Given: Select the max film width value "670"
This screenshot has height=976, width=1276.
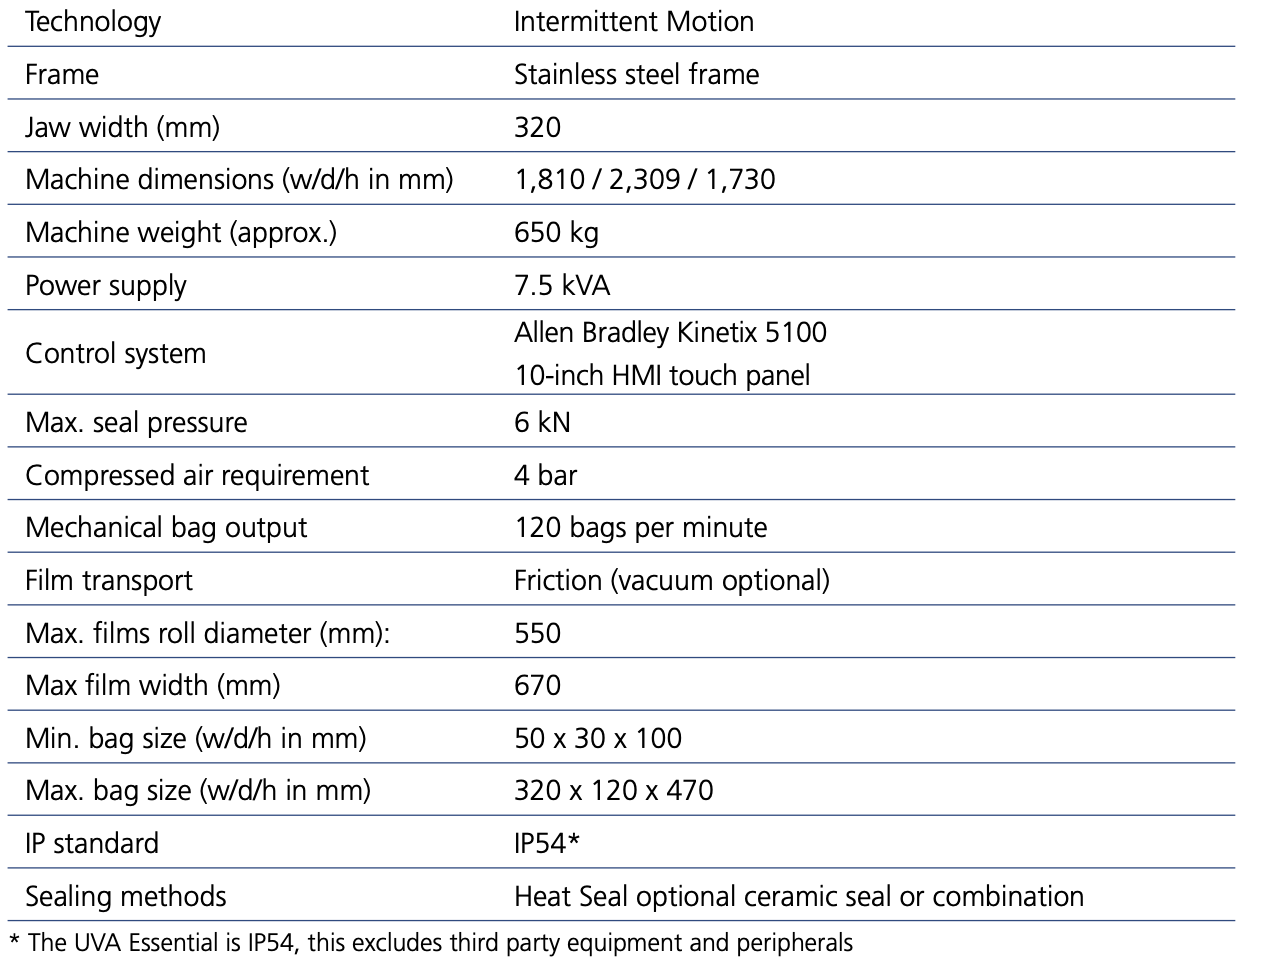Looking at the screenshot, I should (x=537, y=686).
